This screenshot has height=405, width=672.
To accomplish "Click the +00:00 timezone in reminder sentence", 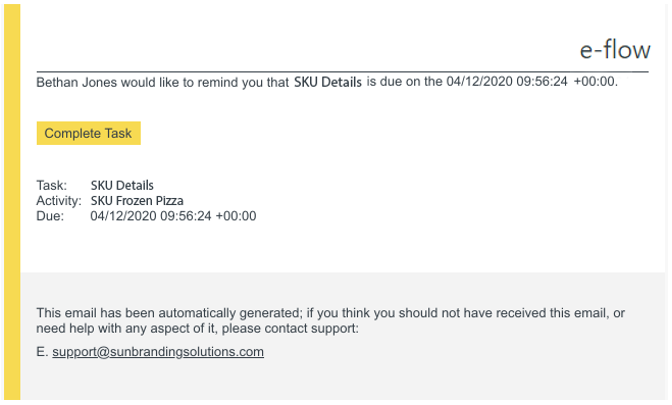I will pyautogui.click(x=594, y=81).
